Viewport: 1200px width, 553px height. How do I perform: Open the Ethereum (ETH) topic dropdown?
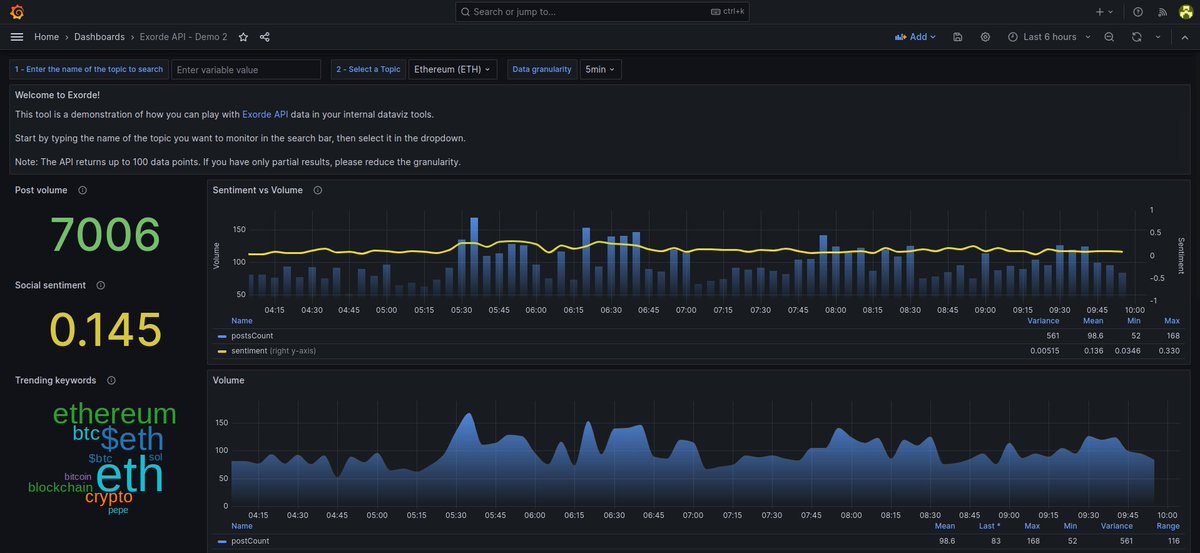coord(453,69)
